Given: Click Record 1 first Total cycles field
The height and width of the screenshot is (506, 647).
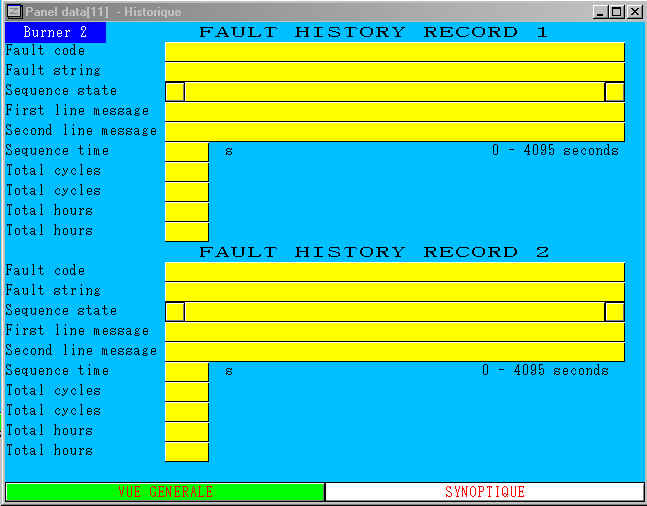Looking at the screenshot, I should pyautogui.click(x=187, y=172).
